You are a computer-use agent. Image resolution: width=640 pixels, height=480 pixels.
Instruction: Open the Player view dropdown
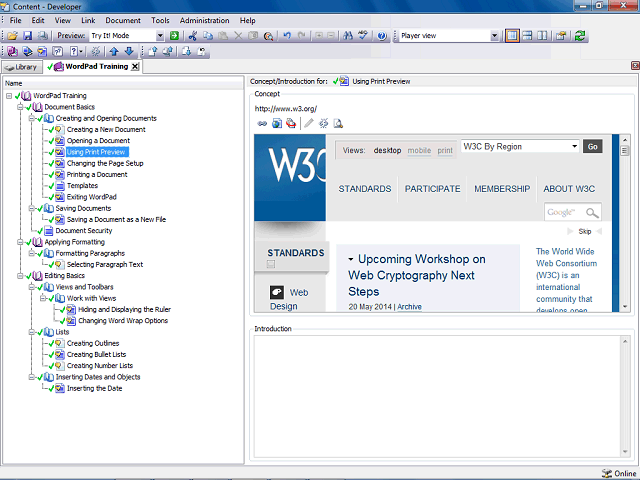pos(494,36)
